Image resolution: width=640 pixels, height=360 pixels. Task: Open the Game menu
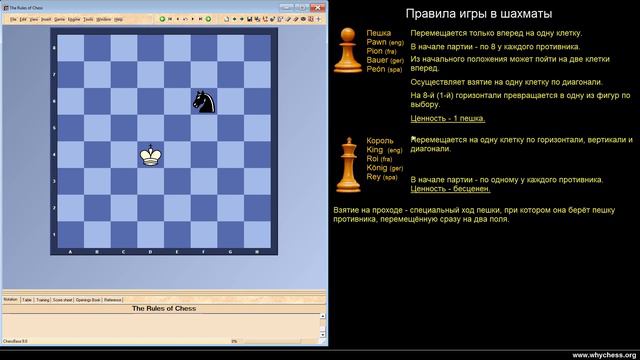click(60, 19)
